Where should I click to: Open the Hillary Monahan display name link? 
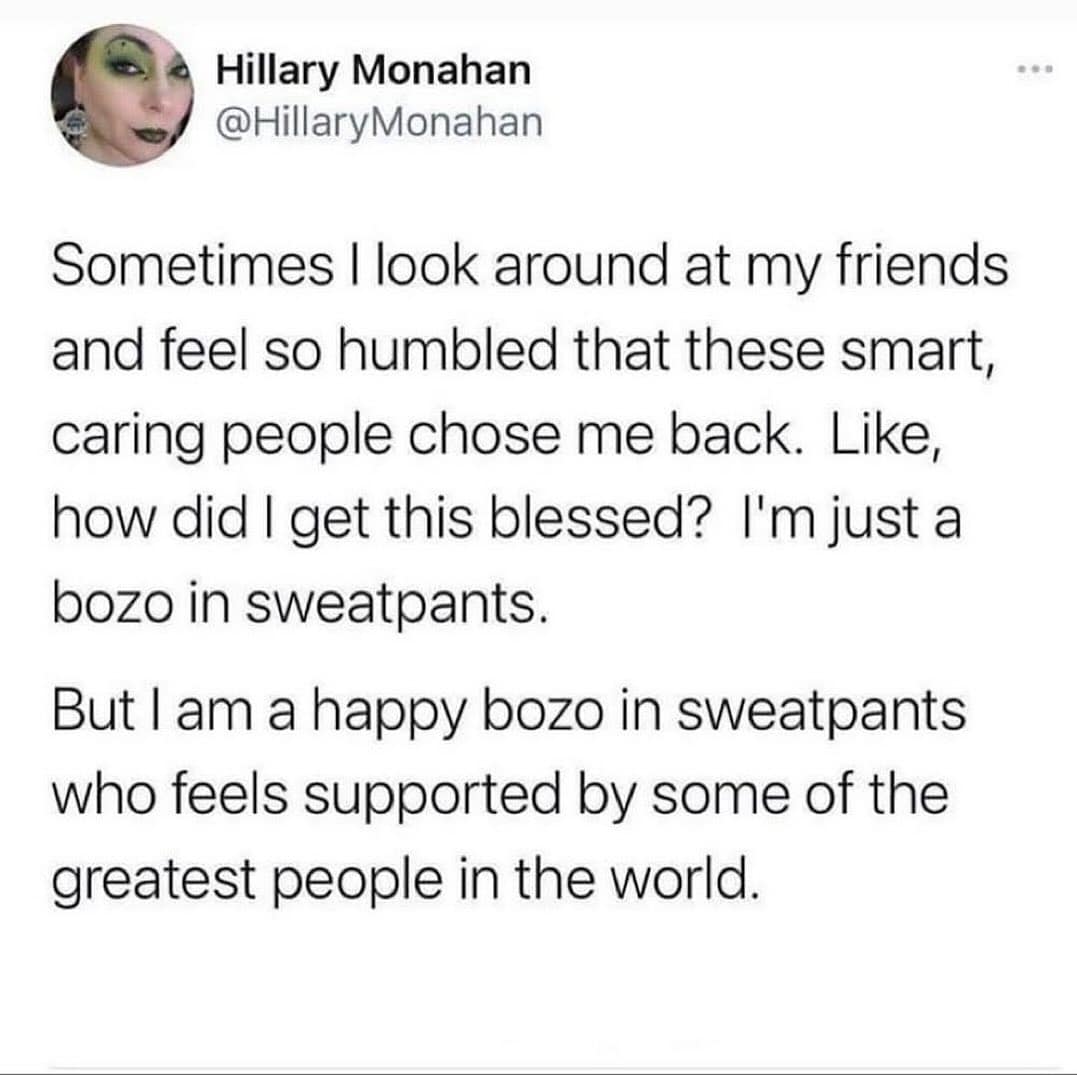coord(374,70)
